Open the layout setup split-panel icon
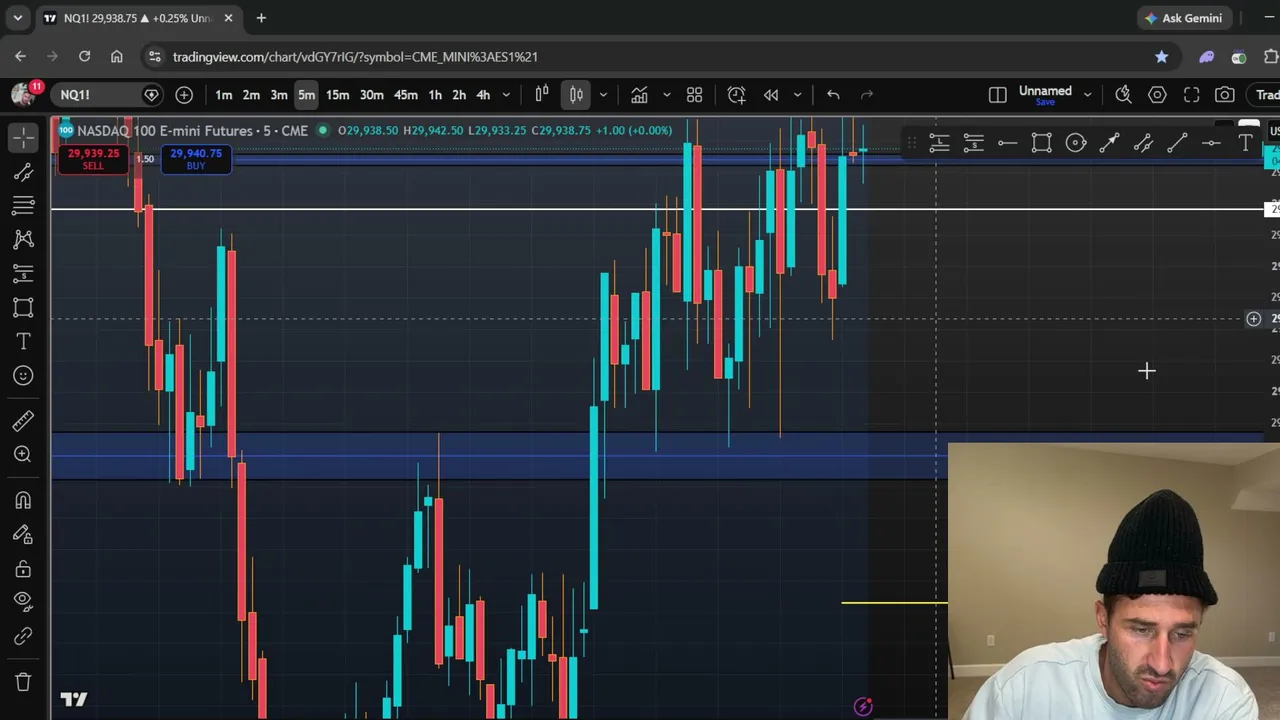Image resolution: width=1280 pixels, height=720 pixels. (997, 95)
